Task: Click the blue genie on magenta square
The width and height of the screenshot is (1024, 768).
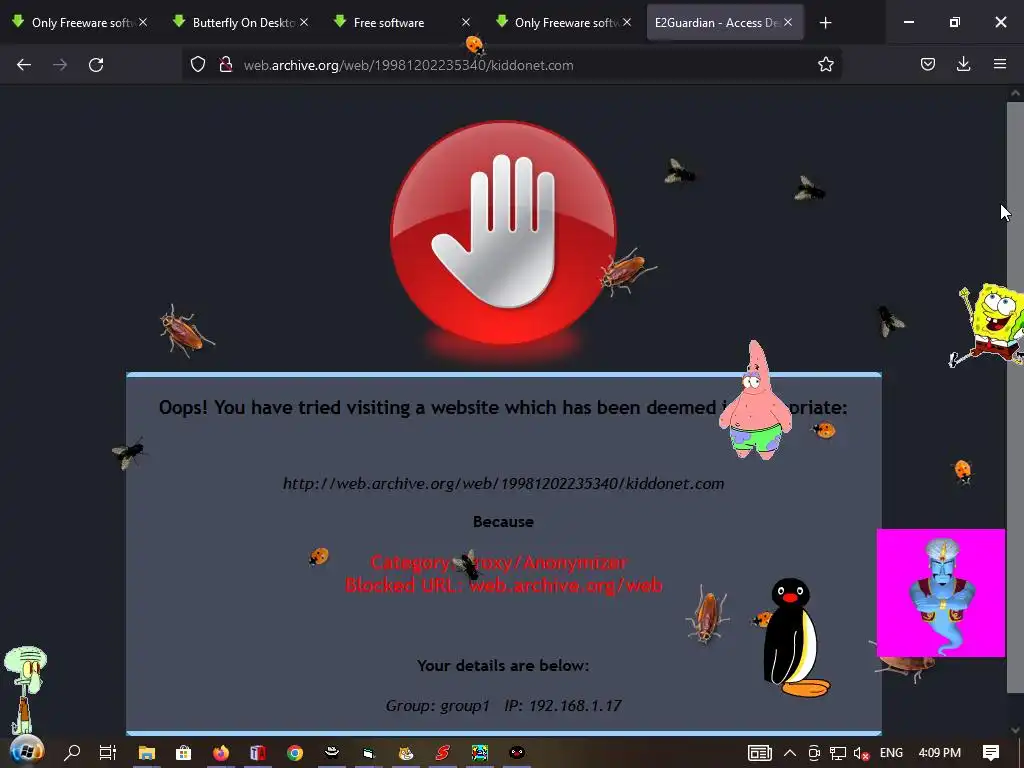Action: (940, 593)
